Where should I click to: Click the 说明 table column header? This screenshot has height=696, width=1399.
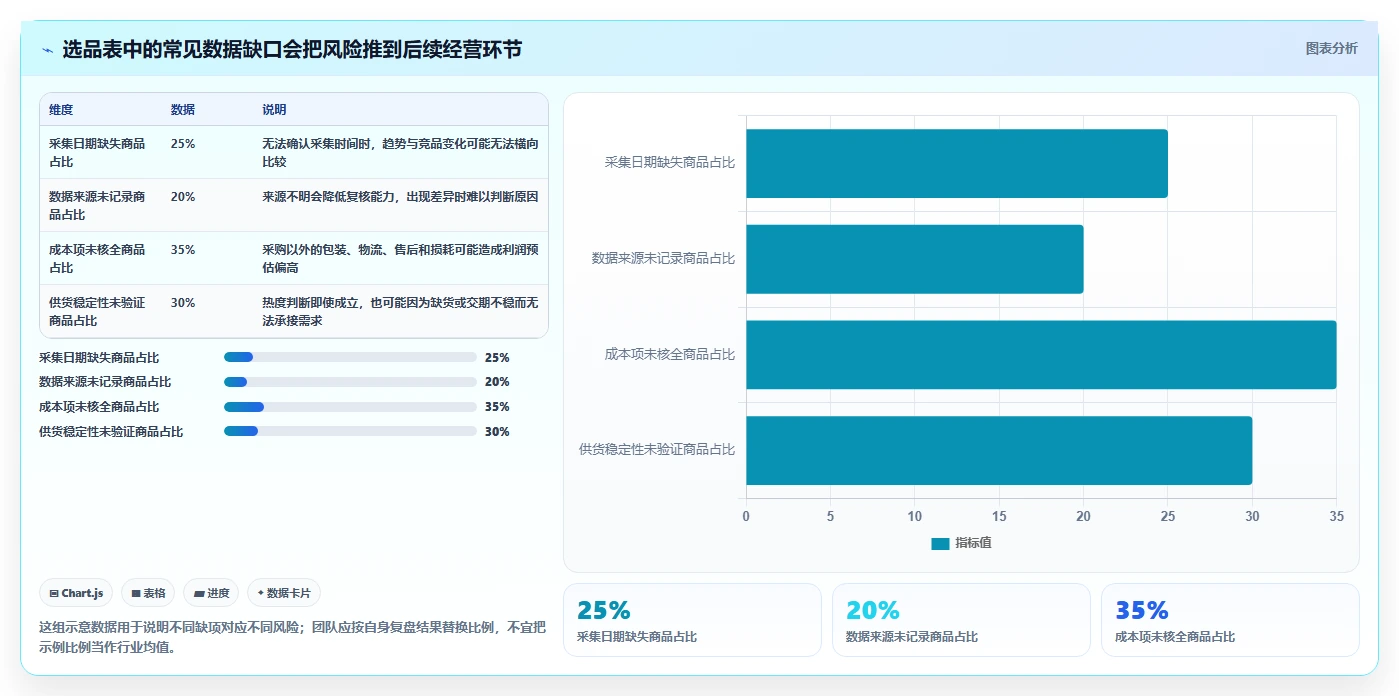[x=274, y=110]
